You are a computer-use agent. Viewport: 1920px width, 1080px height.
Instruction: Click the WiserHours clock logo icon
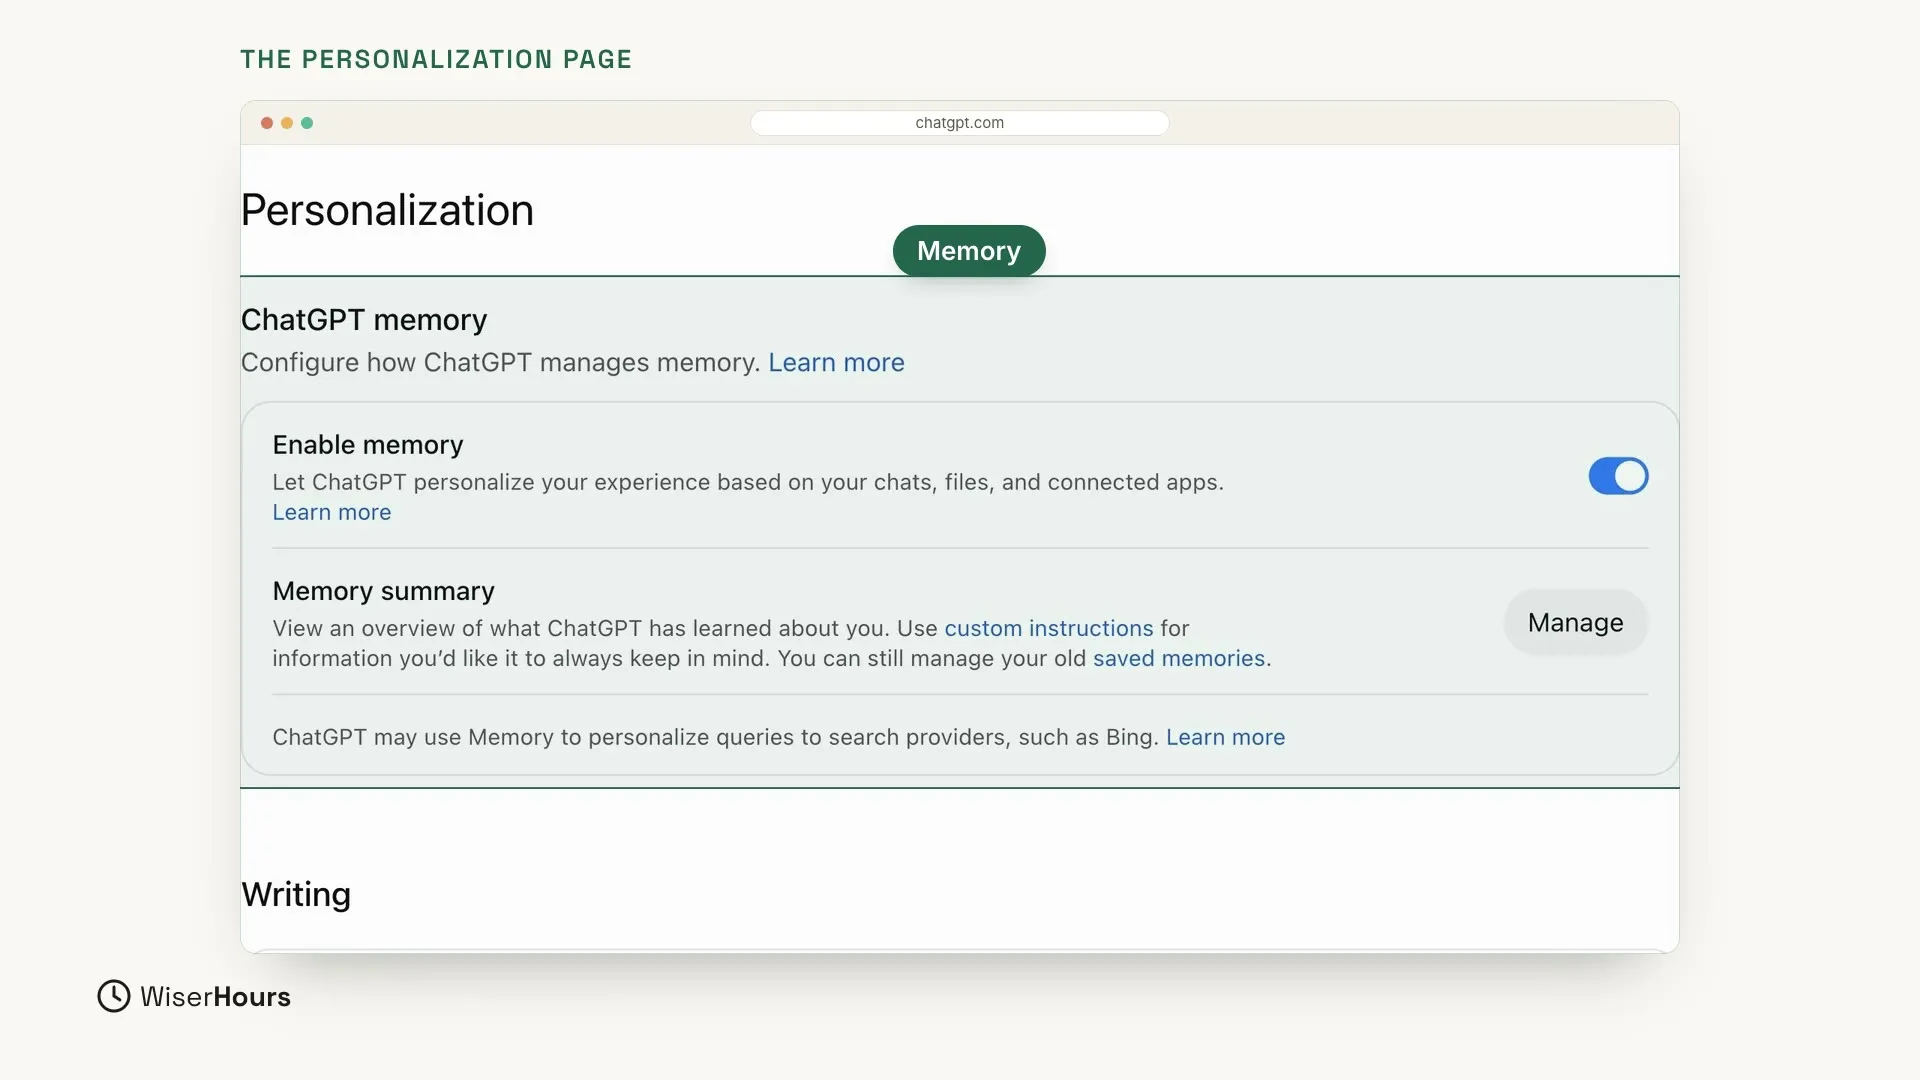point(114,996)
